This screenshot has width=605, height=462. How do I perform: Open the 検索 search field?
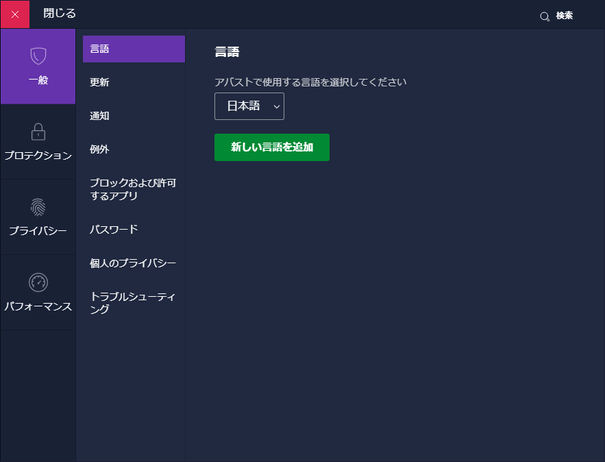pyautogui.click(x=564, y=15)
